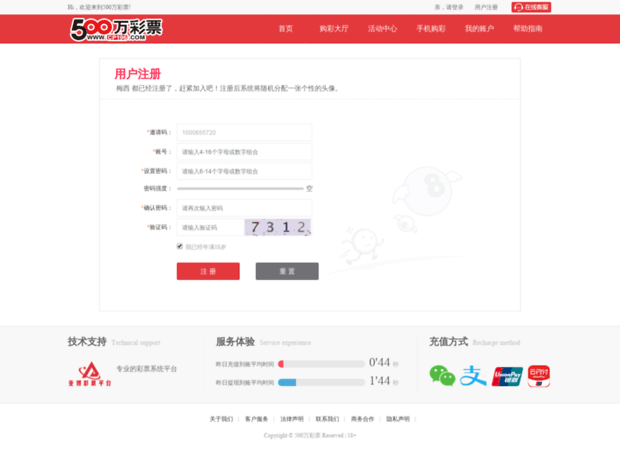
Task: Open the 关于我们 footer link
Action: coord(221,419)
